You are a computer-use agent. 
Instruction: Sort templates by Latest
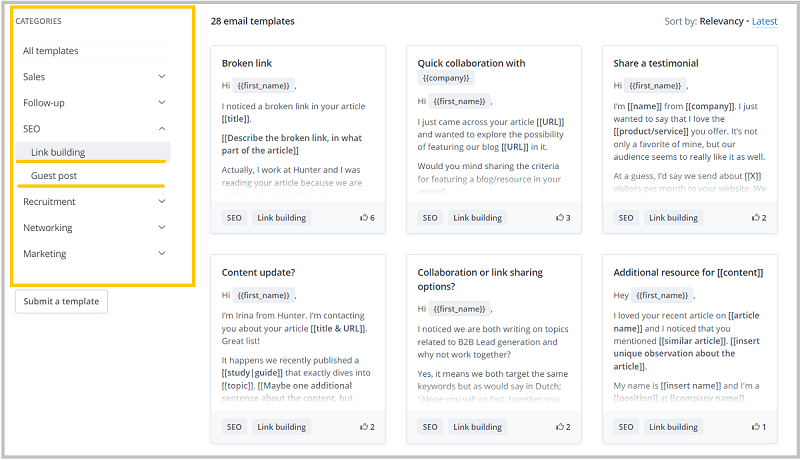764,21
